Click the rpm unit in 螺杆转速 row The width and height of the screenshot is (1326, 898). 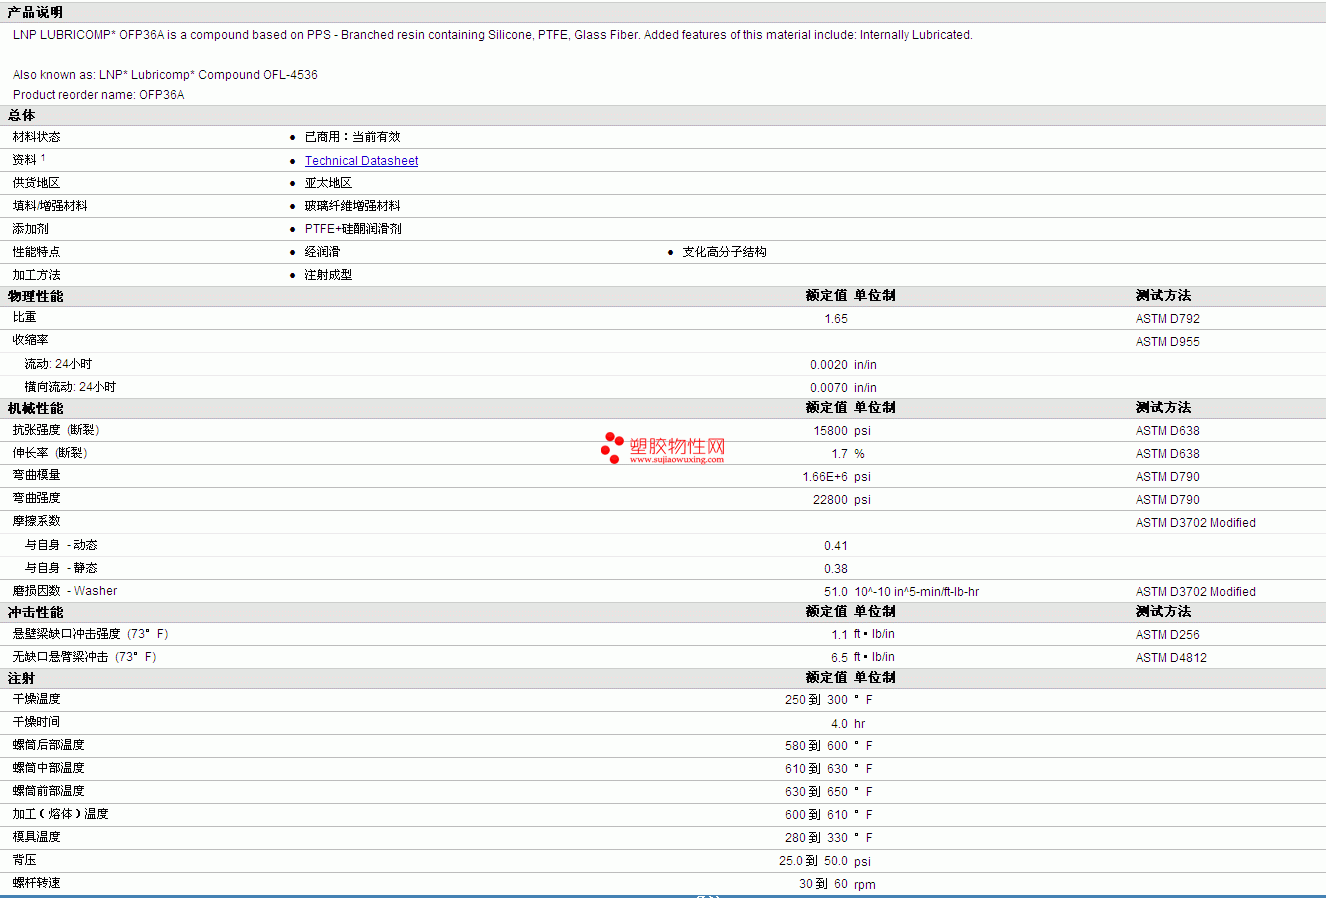tap(865, 885)
